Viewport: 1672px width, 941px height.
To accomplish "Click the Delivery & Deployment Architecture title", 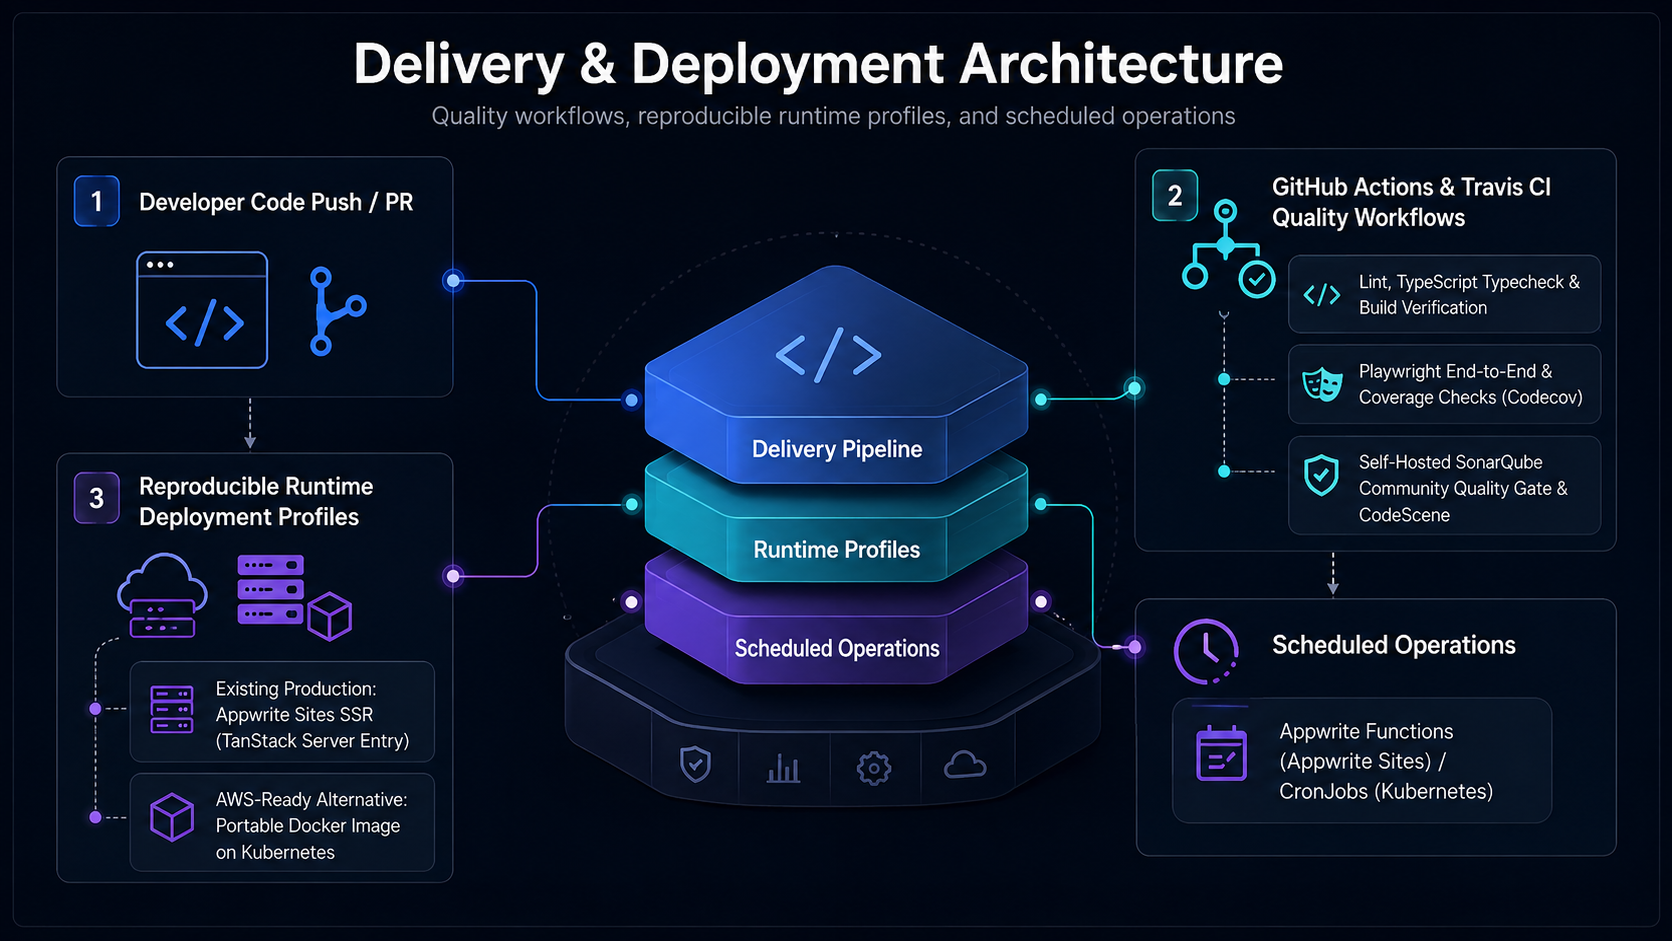I will [818, 63].
